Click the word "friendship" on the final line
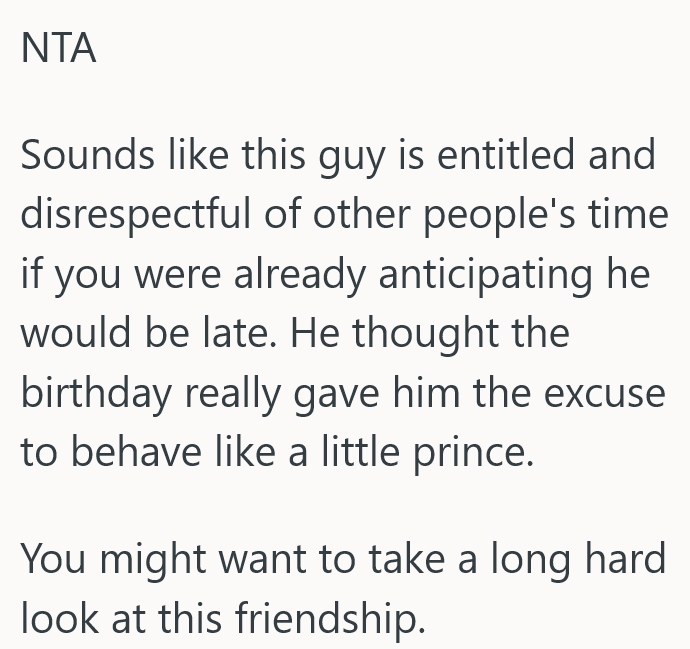 (318, 617)
